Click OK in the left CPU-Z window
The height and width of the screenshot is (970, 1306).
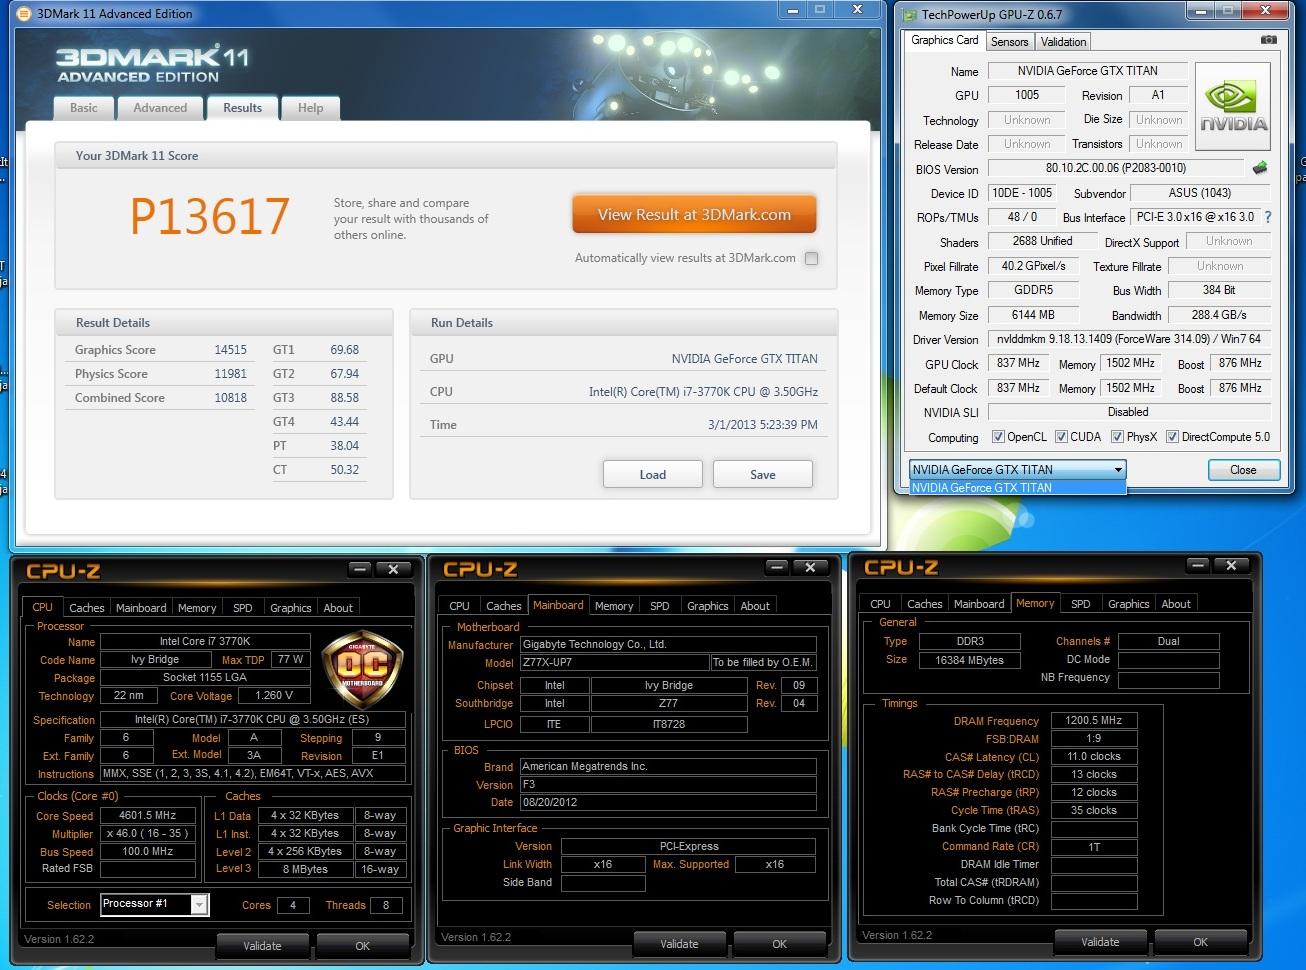point(362,946)
